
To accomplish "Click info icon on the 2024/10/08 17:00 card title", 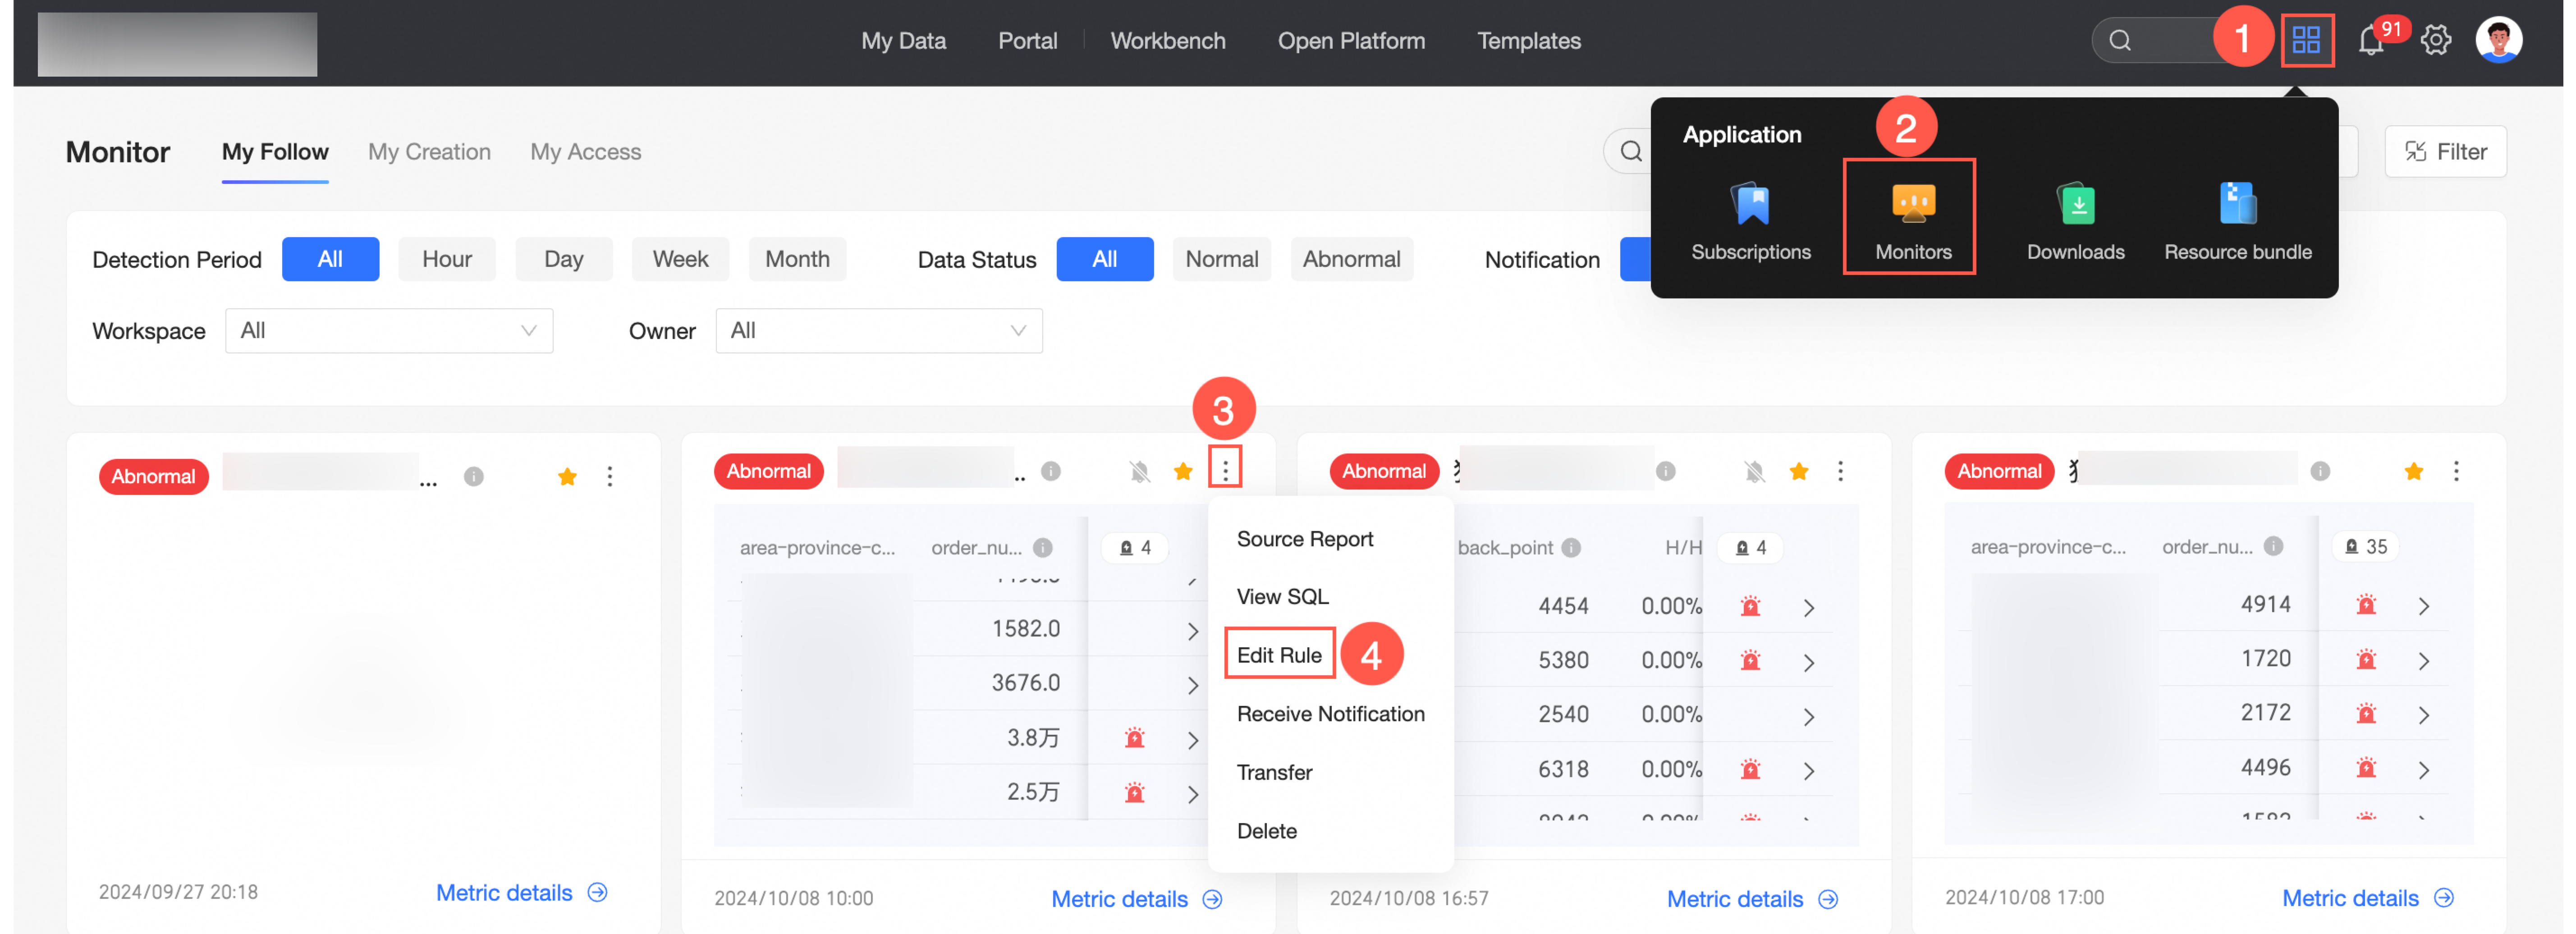I will tap(2320, 472).
